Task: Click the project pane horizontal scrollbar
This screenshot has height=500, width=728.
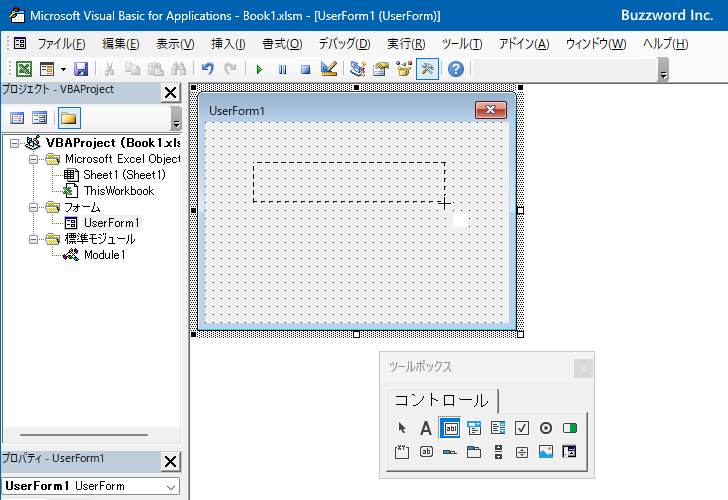Action: [84, 435]
